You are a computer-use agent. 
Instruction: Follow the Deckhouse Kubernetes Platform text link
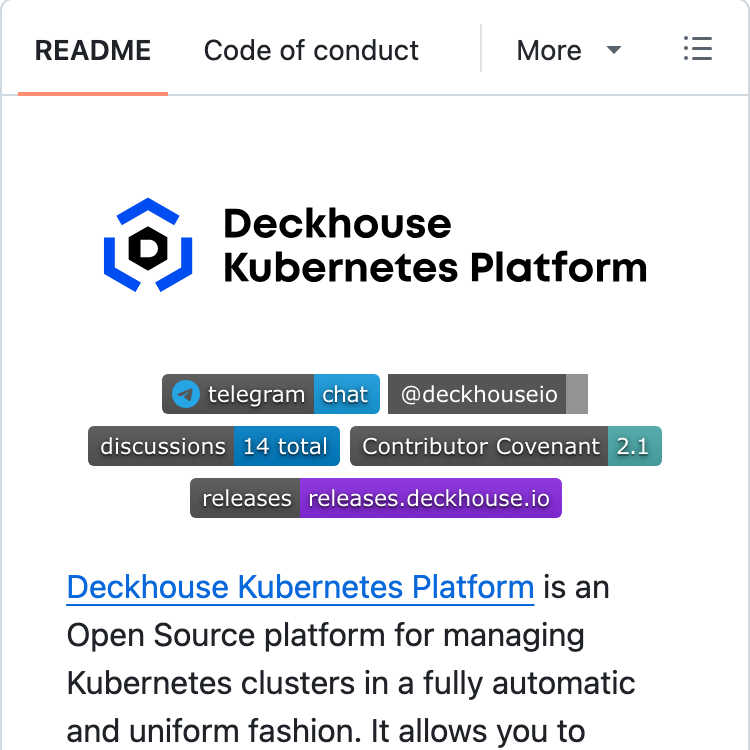300,587
